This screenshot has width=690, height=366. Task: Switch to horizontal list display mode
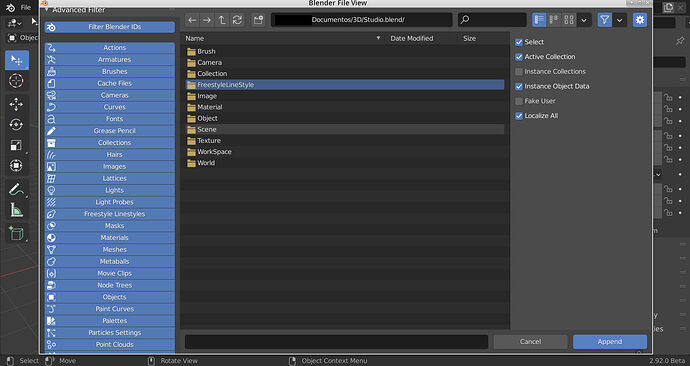pyautogui.click(x=554, y=20)
